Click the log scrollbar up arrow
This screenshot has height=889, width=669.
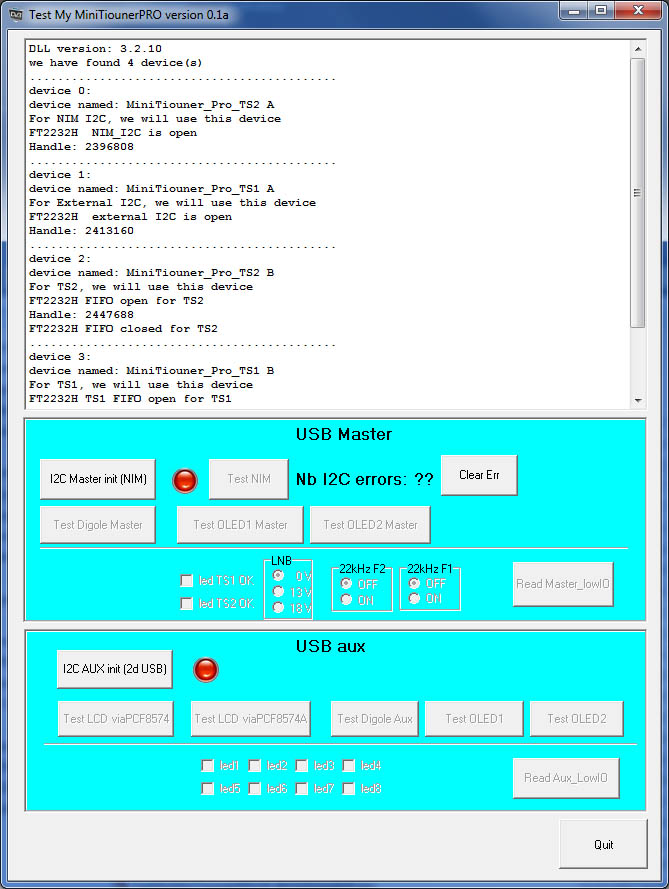click(x=638, y=49)
